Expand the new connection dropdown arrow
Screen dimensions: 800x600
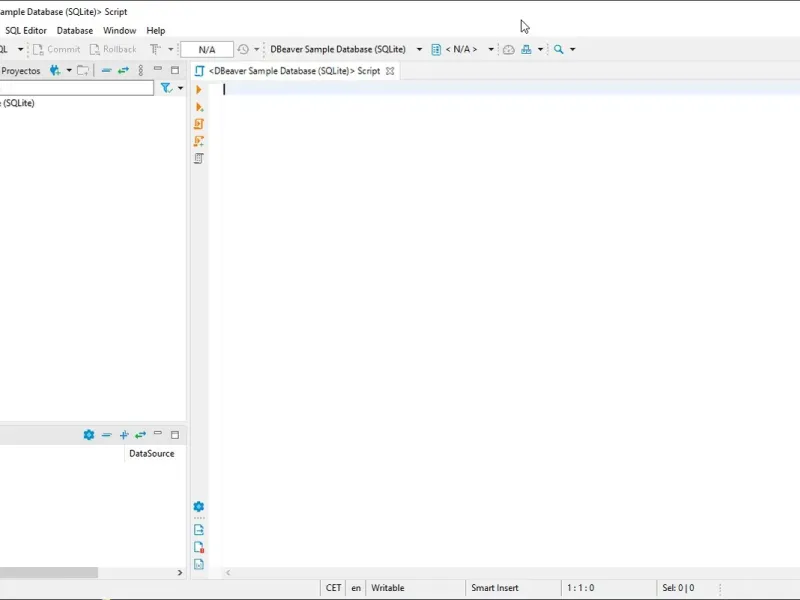69,70
